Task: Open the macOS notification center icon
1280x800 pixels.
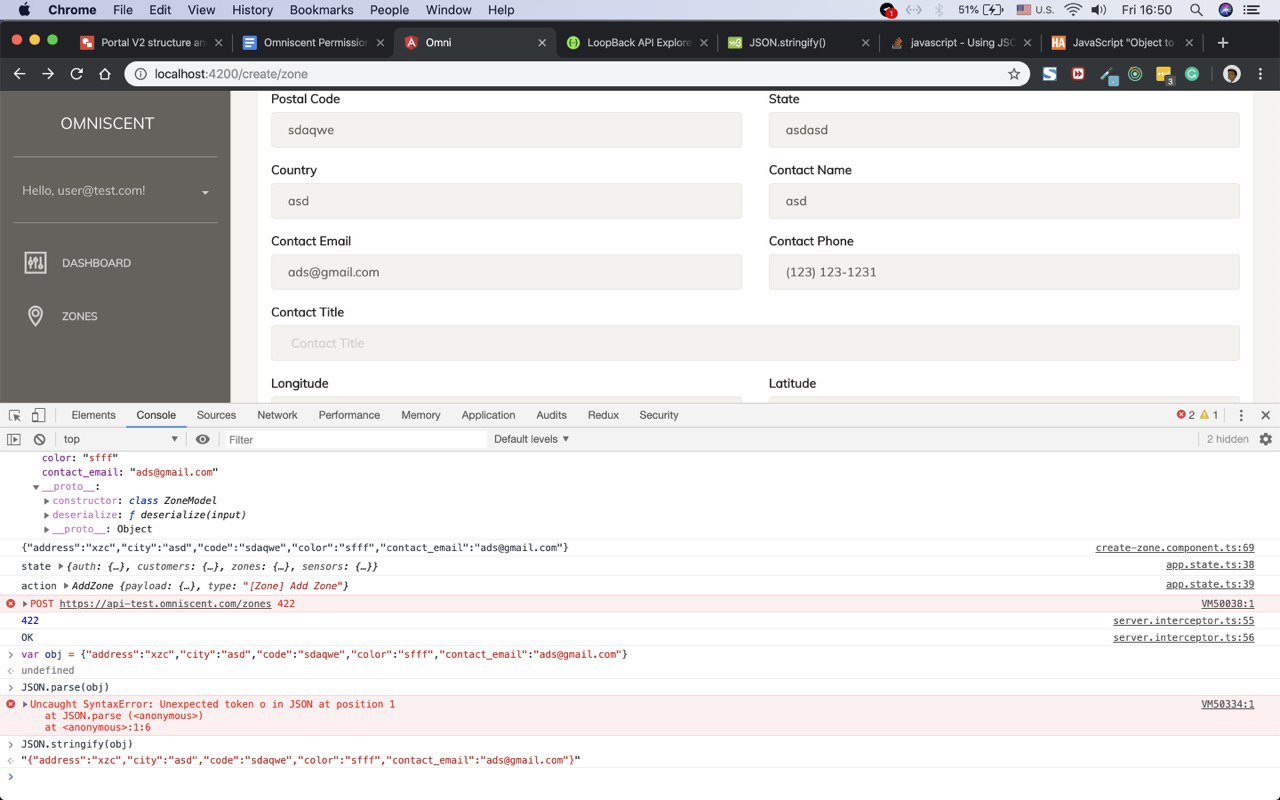Action: point(1252,10)
